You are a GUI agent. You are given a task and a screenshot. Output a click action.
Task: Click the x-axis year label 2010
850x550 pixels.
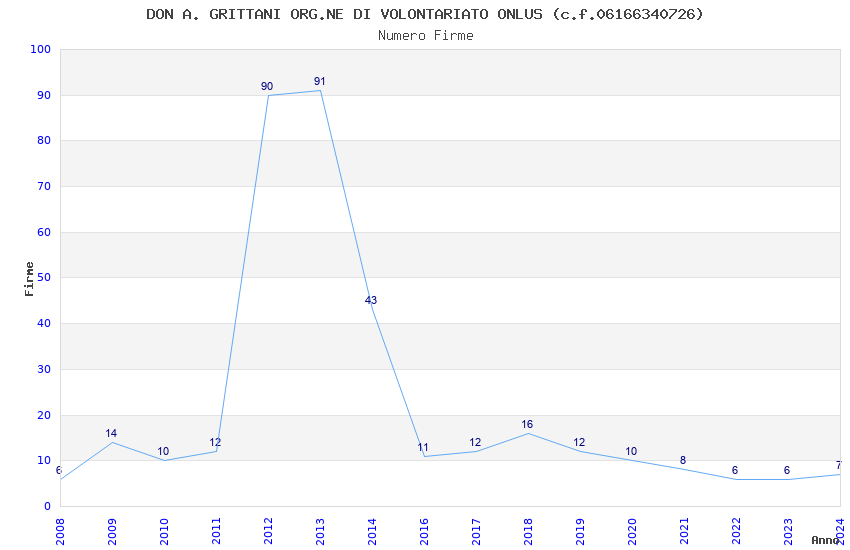tap(164, 531)
